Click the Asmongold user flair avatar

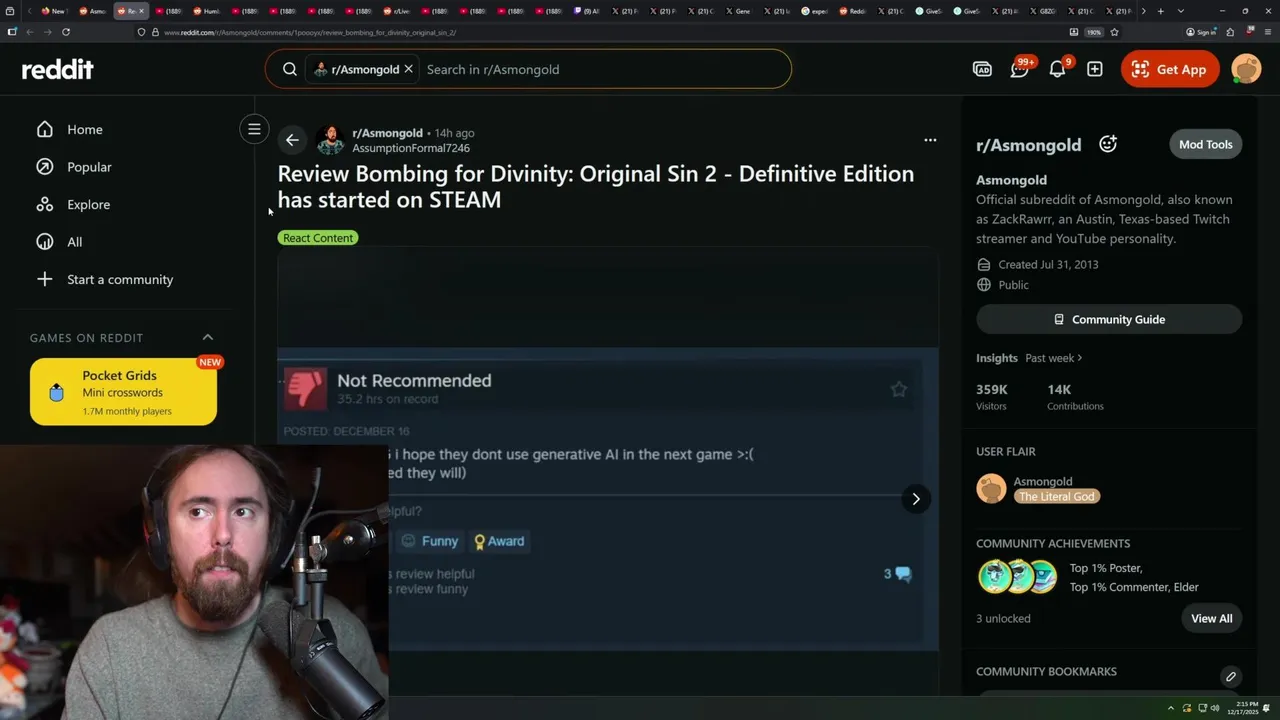click(x=991, y=489)
